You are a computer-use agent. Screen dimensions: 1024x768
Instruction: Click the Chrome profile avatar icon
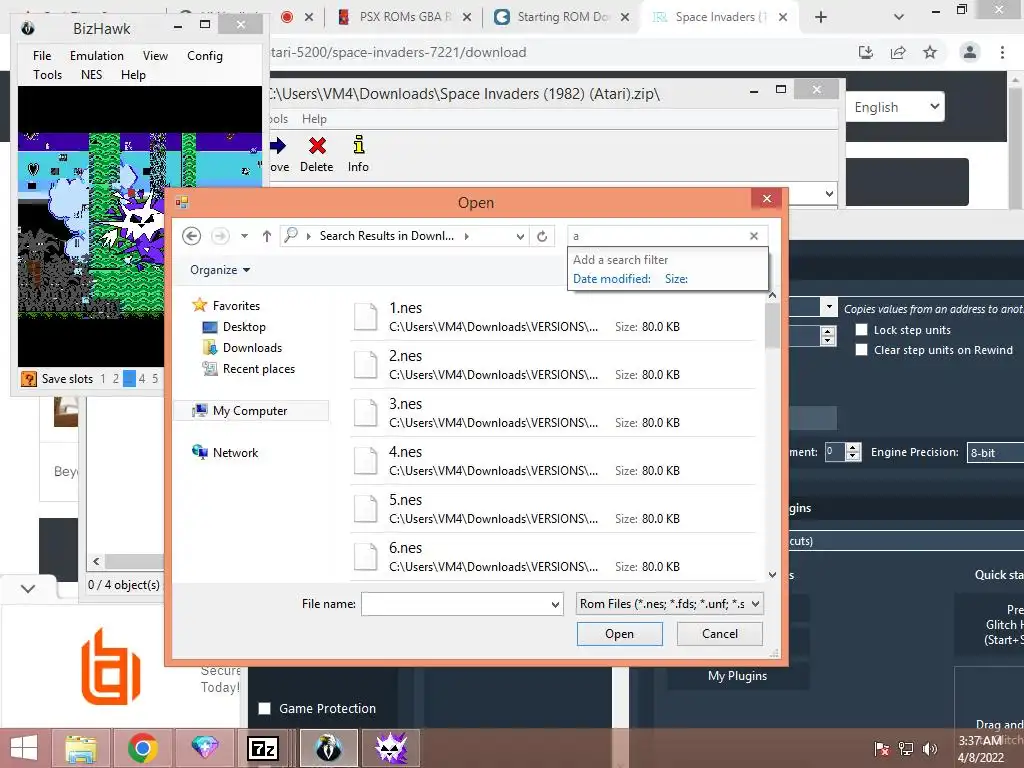click(970, 52)
